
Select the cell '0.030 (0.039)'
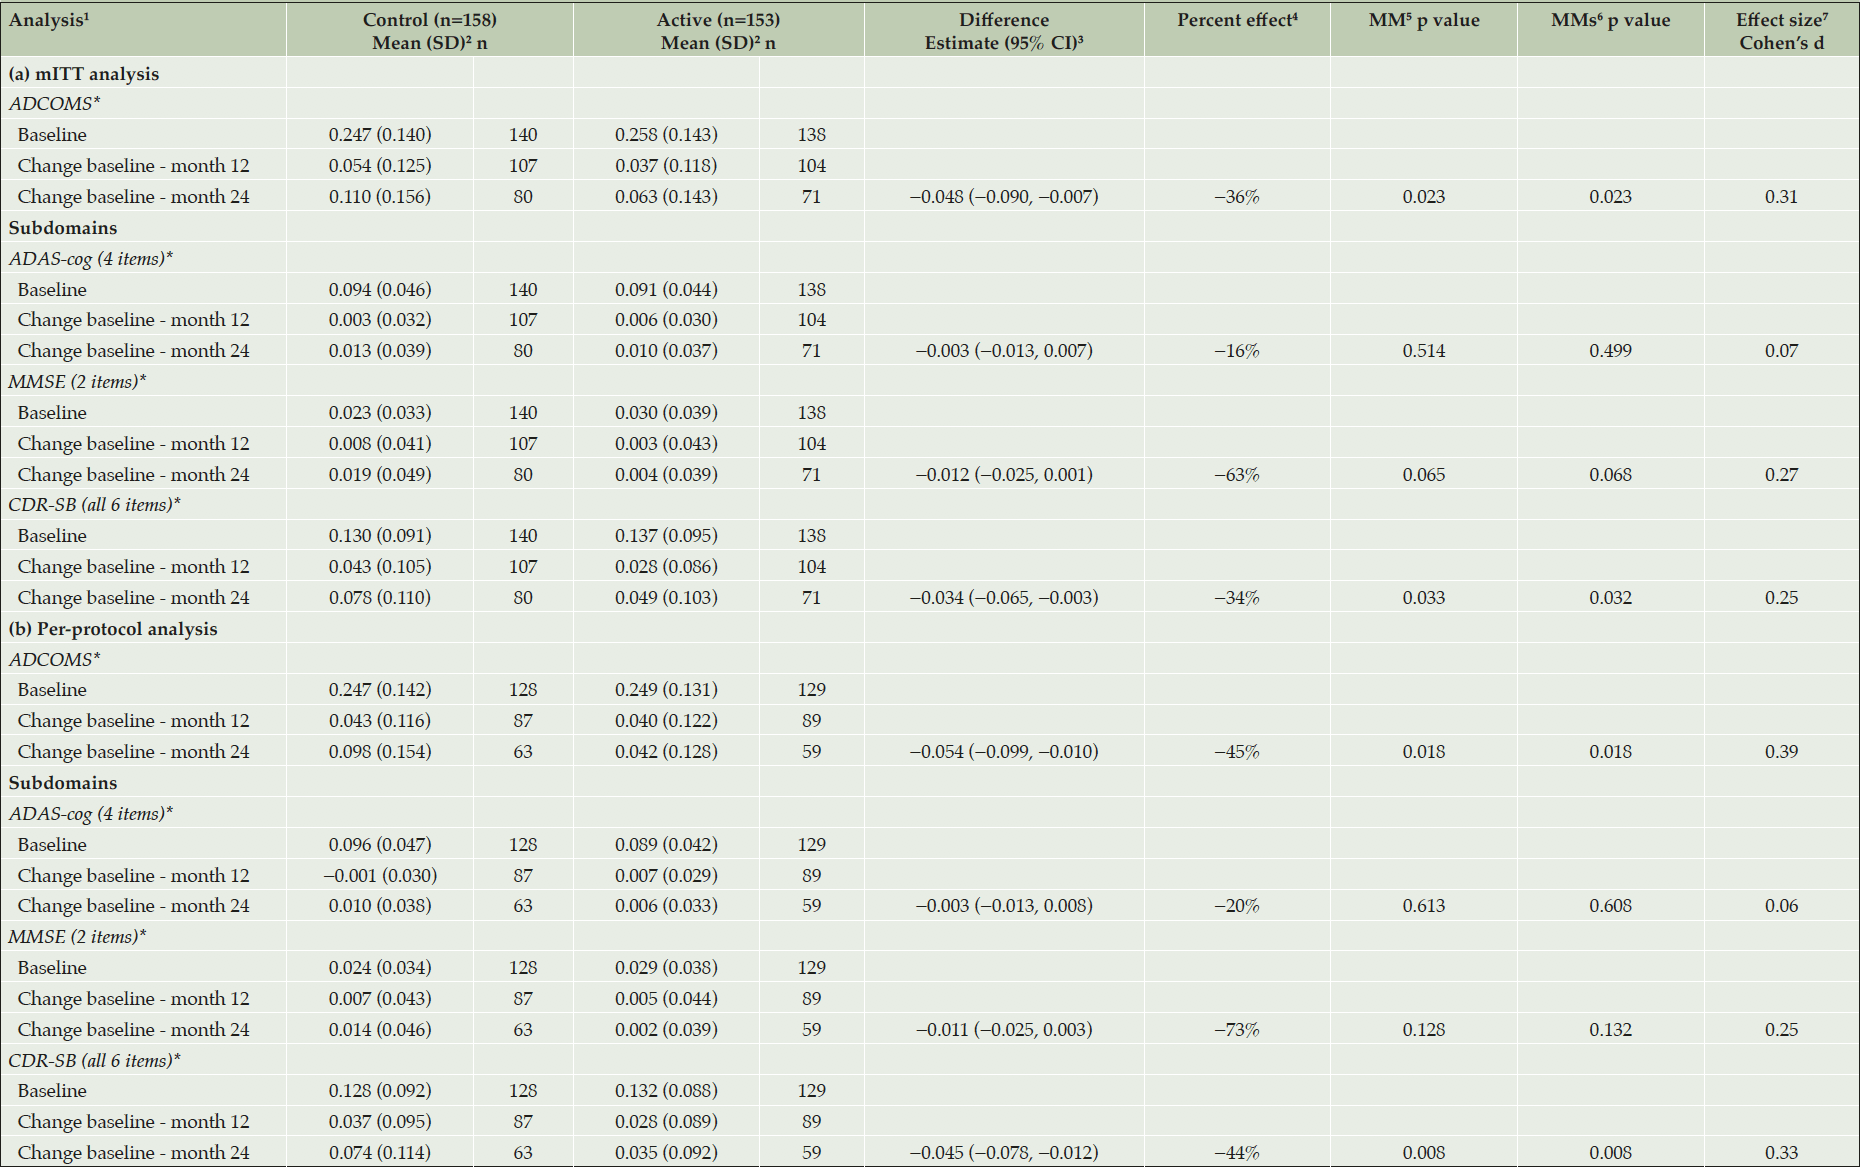click(666, 413)
